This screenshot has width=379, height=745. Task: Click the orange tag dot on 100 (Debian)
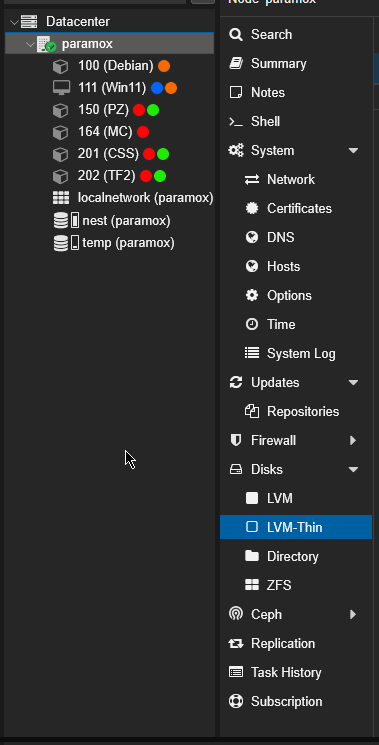(164, 66)
